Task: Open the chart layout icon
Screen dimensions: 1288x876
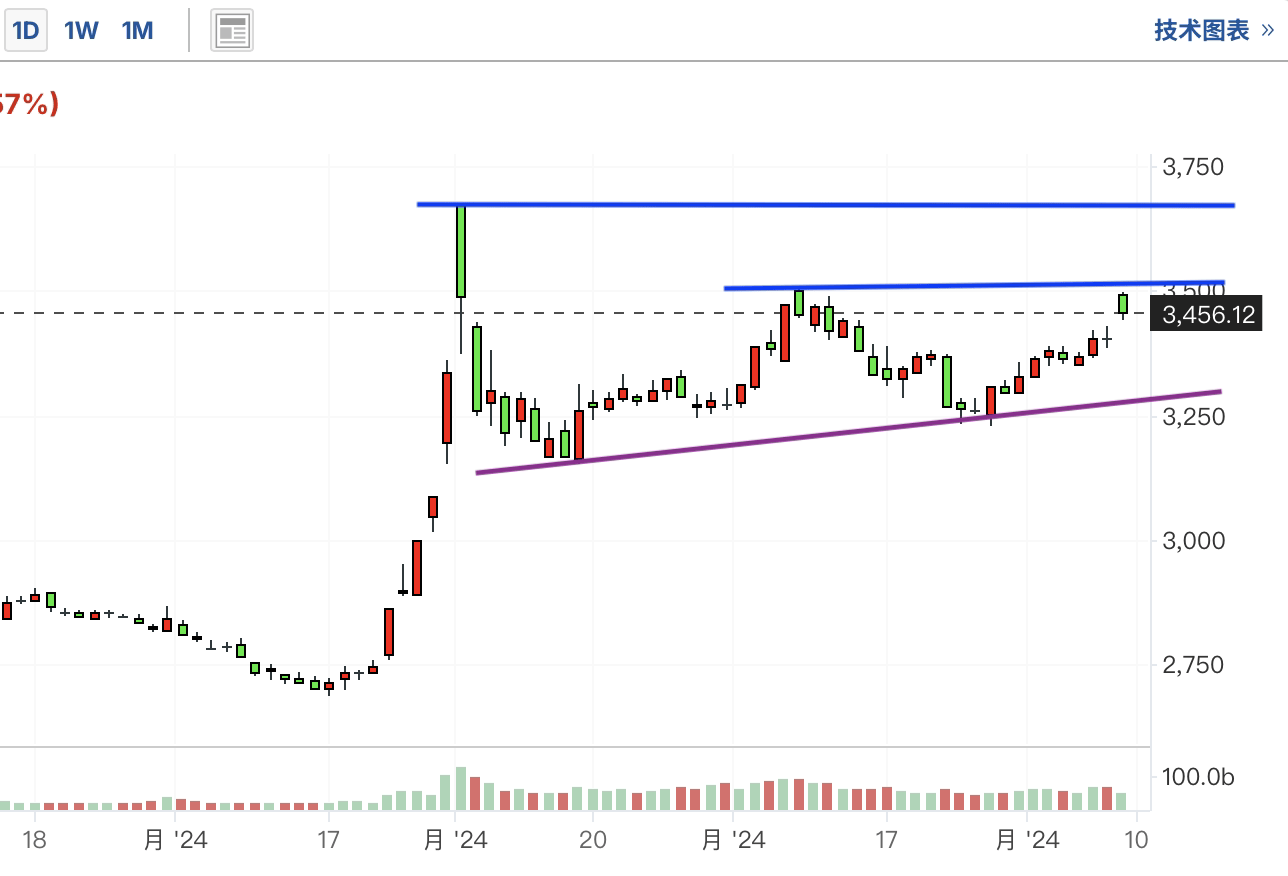Action: [232, 31]
